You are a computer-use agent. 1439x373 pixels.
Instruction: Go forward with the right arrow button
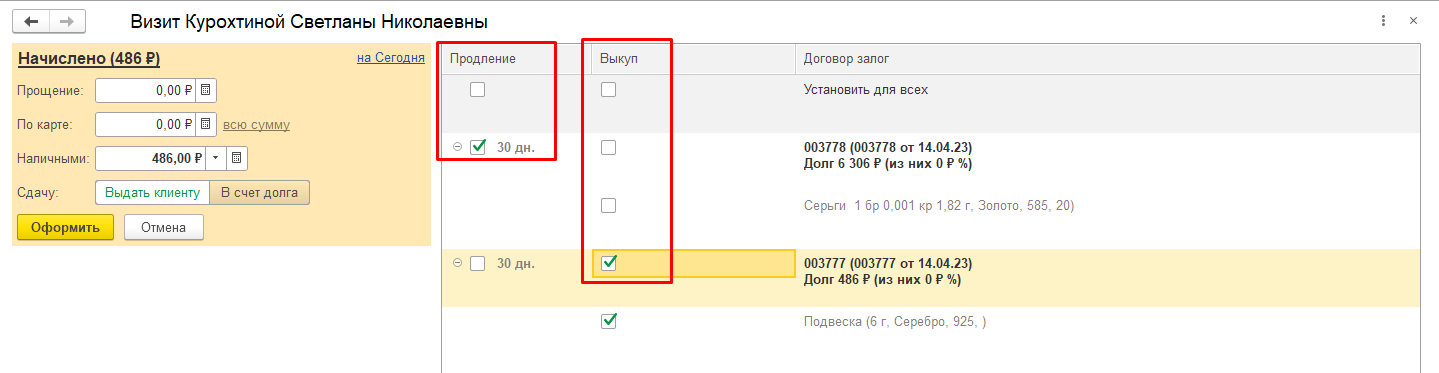point(66,21)
